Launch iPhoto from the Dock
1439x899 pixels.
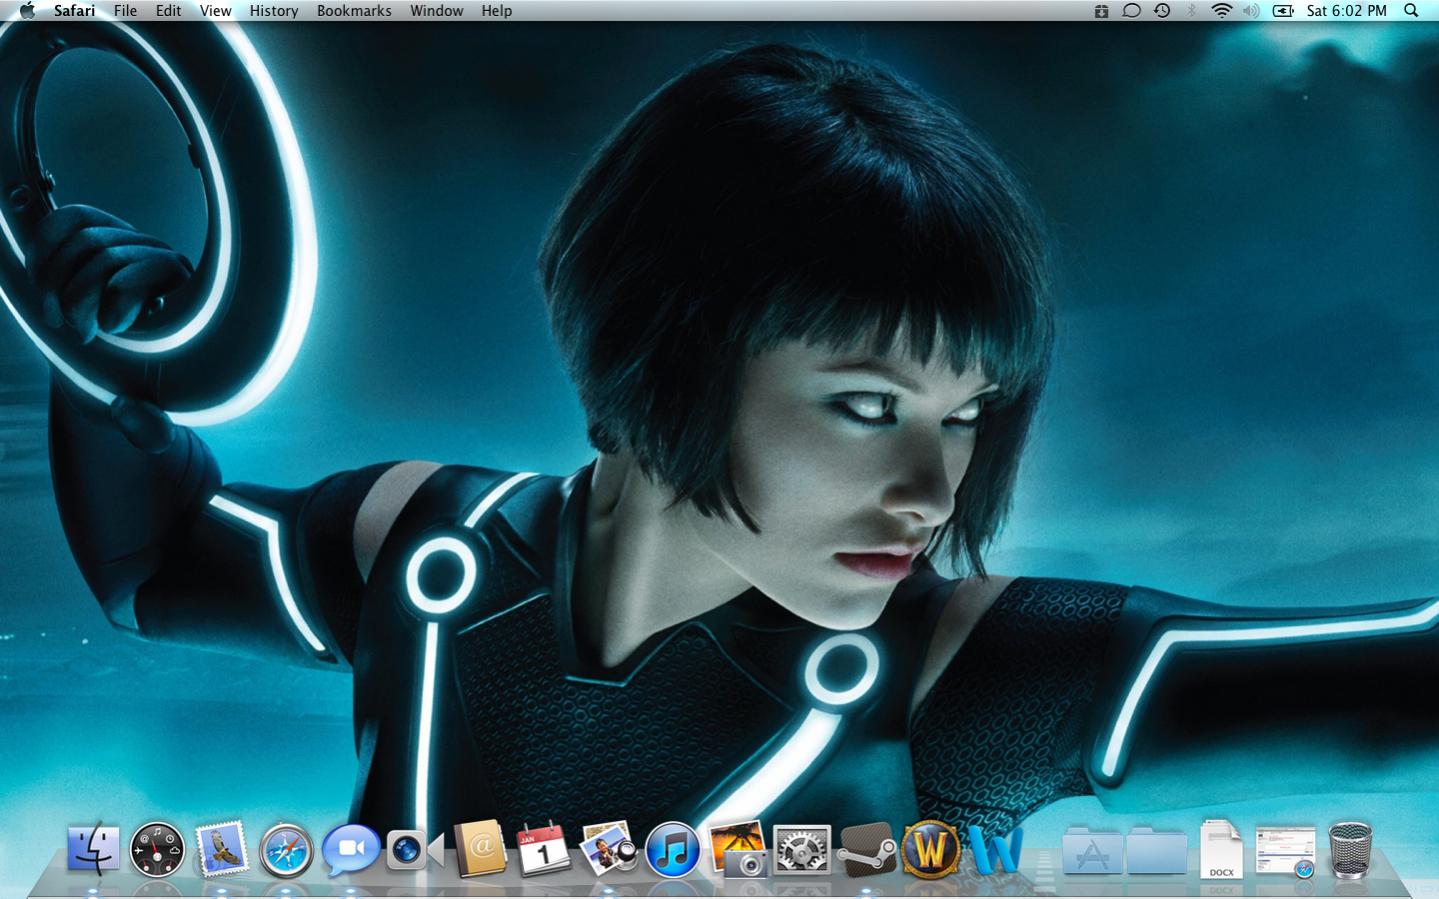(x=737, y=849)
